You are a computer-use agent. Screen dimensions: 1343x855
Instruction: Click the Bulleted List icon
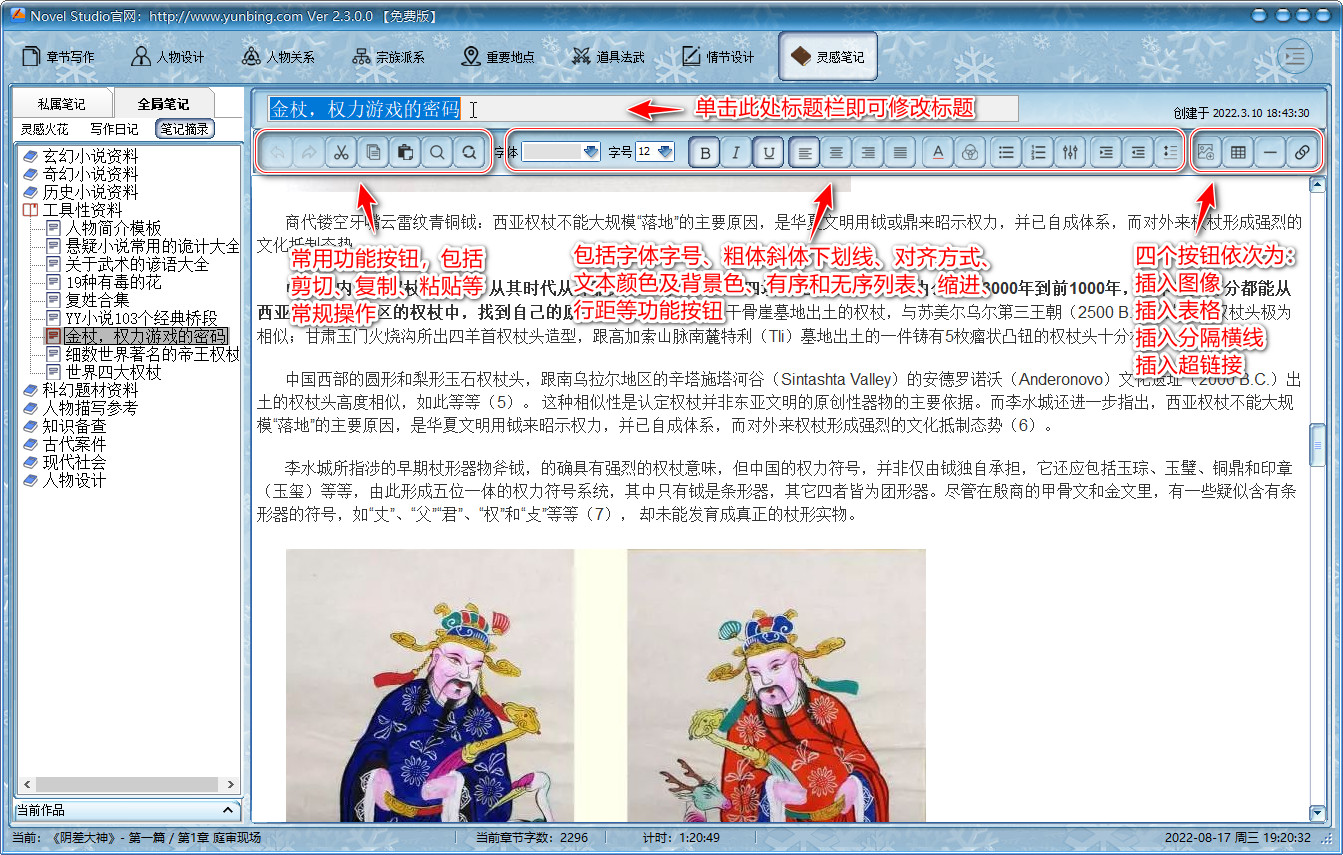click(1006, 153)
